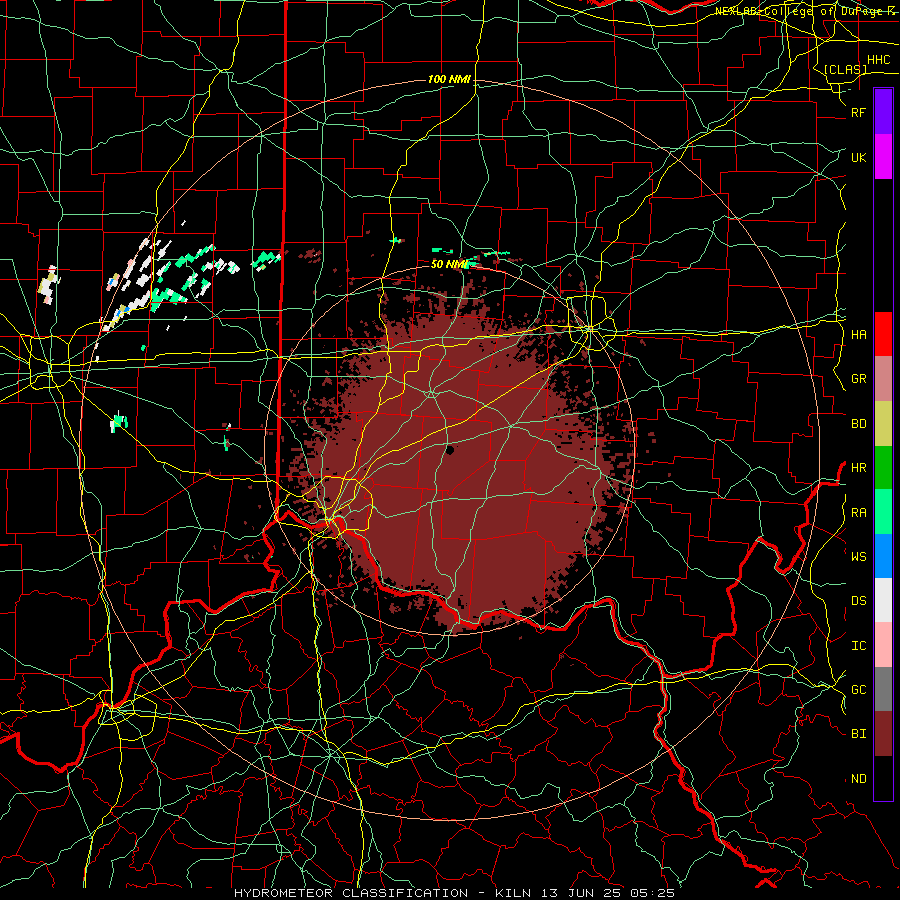
Task: Pick the RA light green legend swatch
Action: point(883,512)
